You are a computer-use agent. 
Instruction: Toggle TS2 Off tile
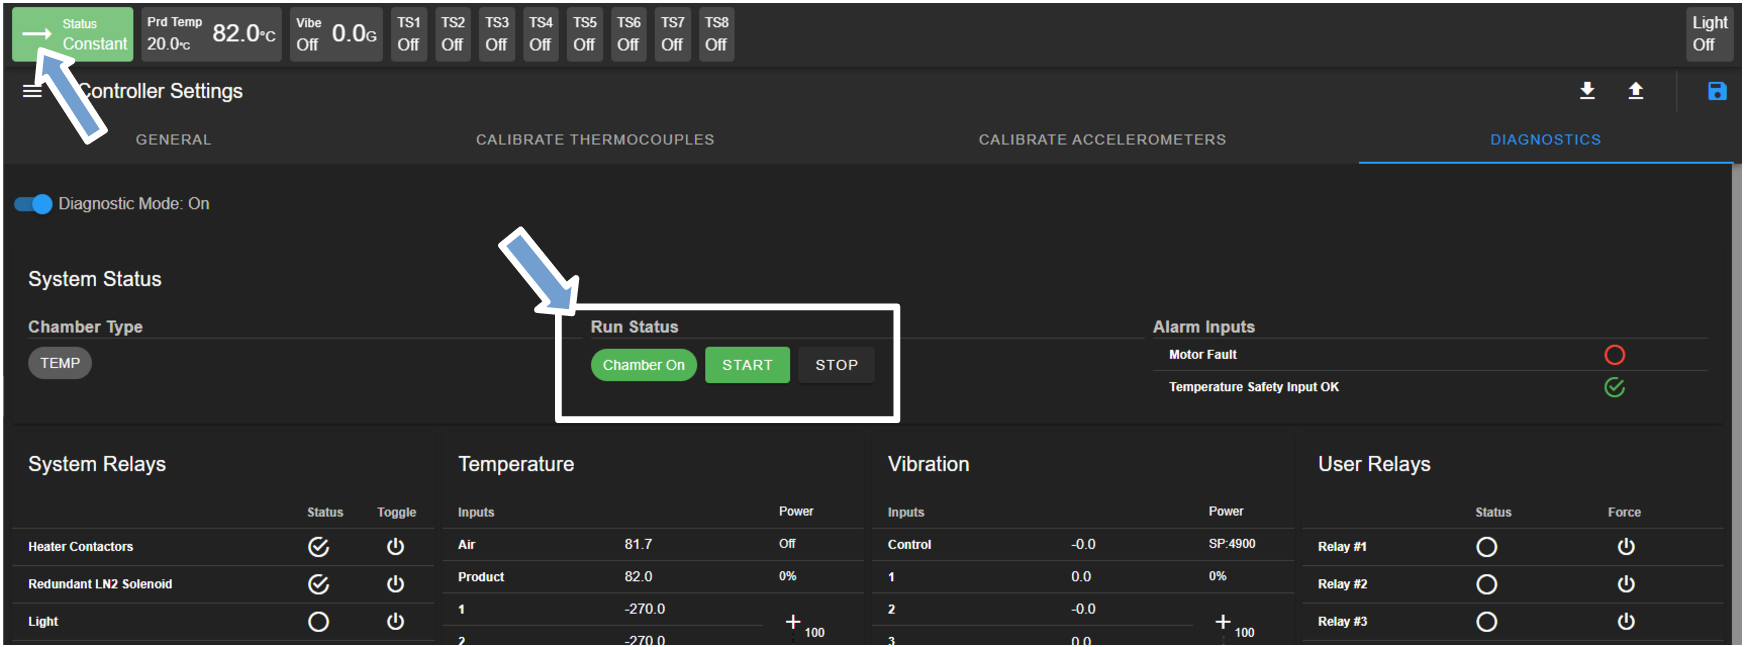[x=453, y=34]
